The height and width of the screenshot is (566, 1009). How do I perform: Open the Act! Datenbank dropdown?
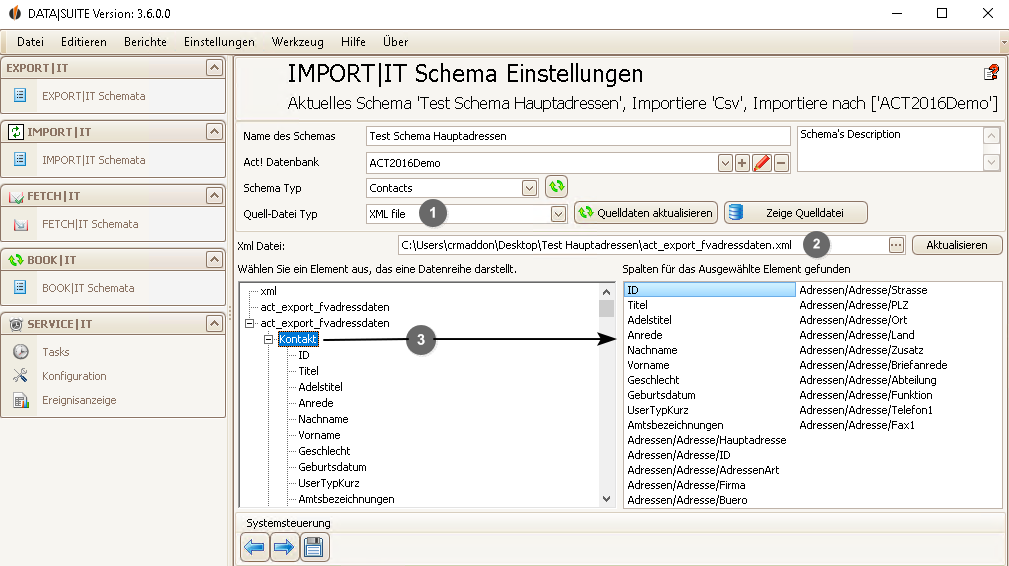tap(725, 163)
